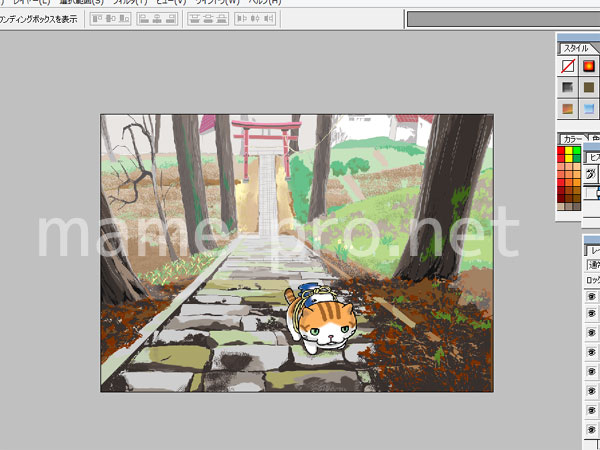Pick the teal green swatch in second row

[577, 158]
